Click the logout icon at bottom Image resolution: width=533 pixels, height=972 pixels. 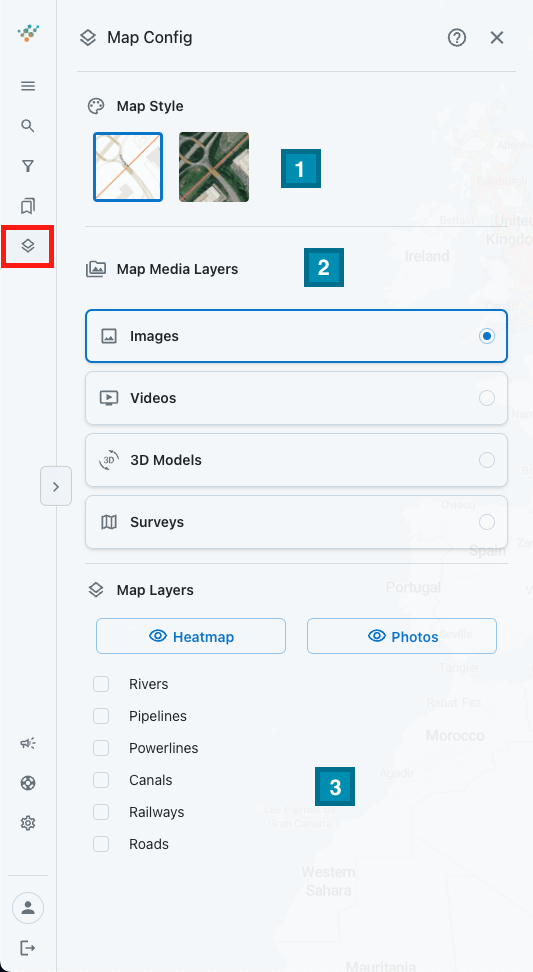28,948
